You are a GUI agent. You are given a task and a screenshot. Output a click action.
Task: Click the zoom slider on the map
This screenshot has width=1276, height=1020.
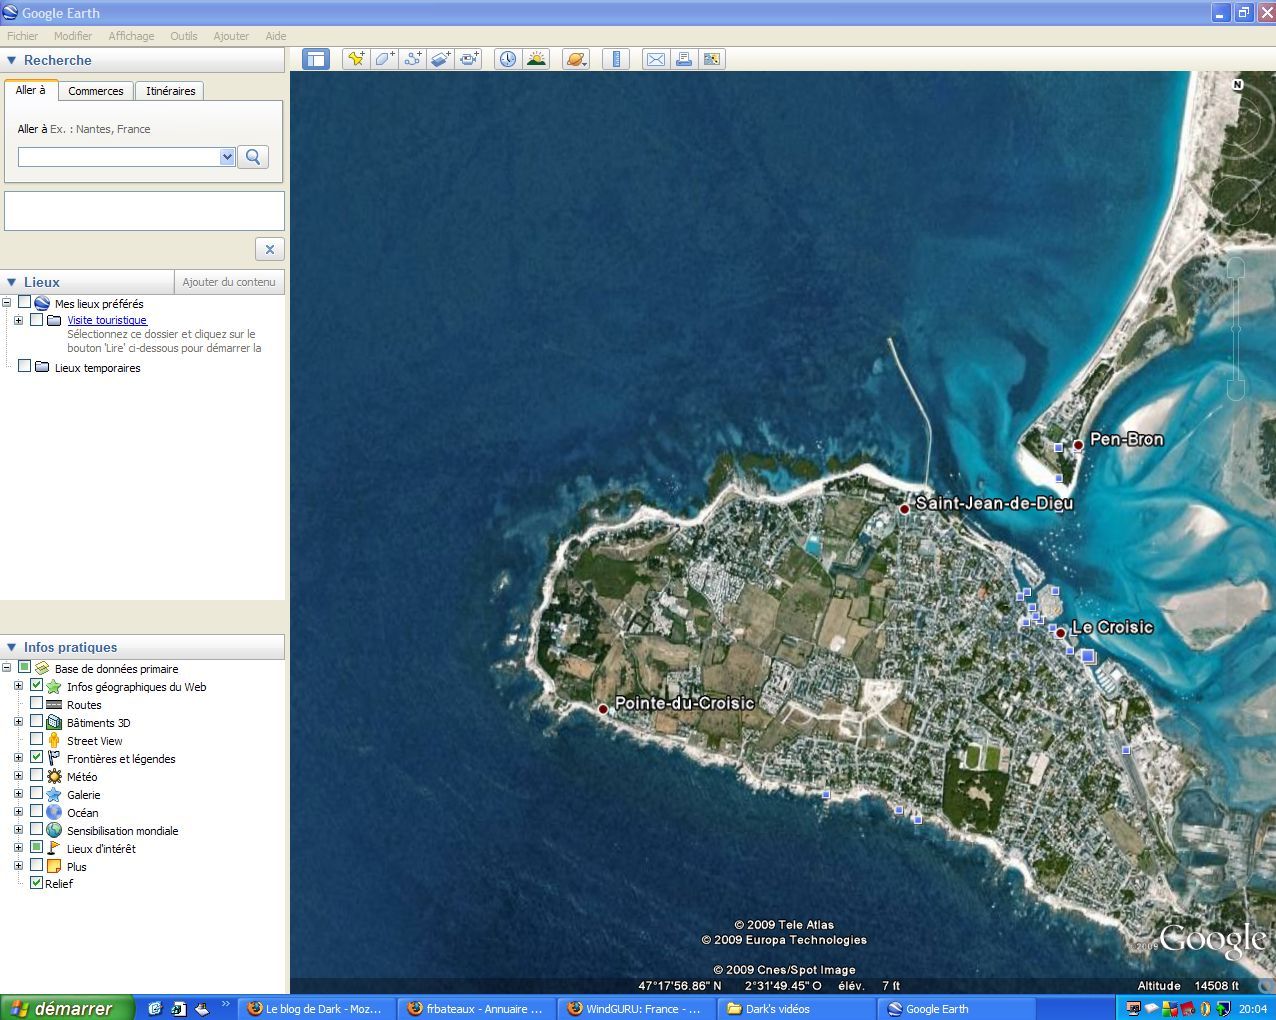(1236, 329)
